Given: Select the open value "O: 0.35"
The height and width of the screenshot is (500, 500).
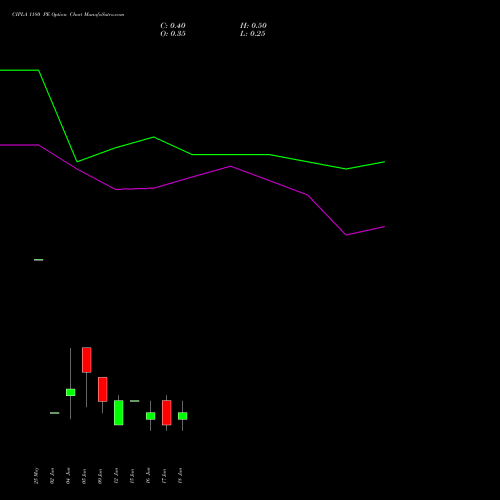Looking at the screenshot, I should click(173, 34).
